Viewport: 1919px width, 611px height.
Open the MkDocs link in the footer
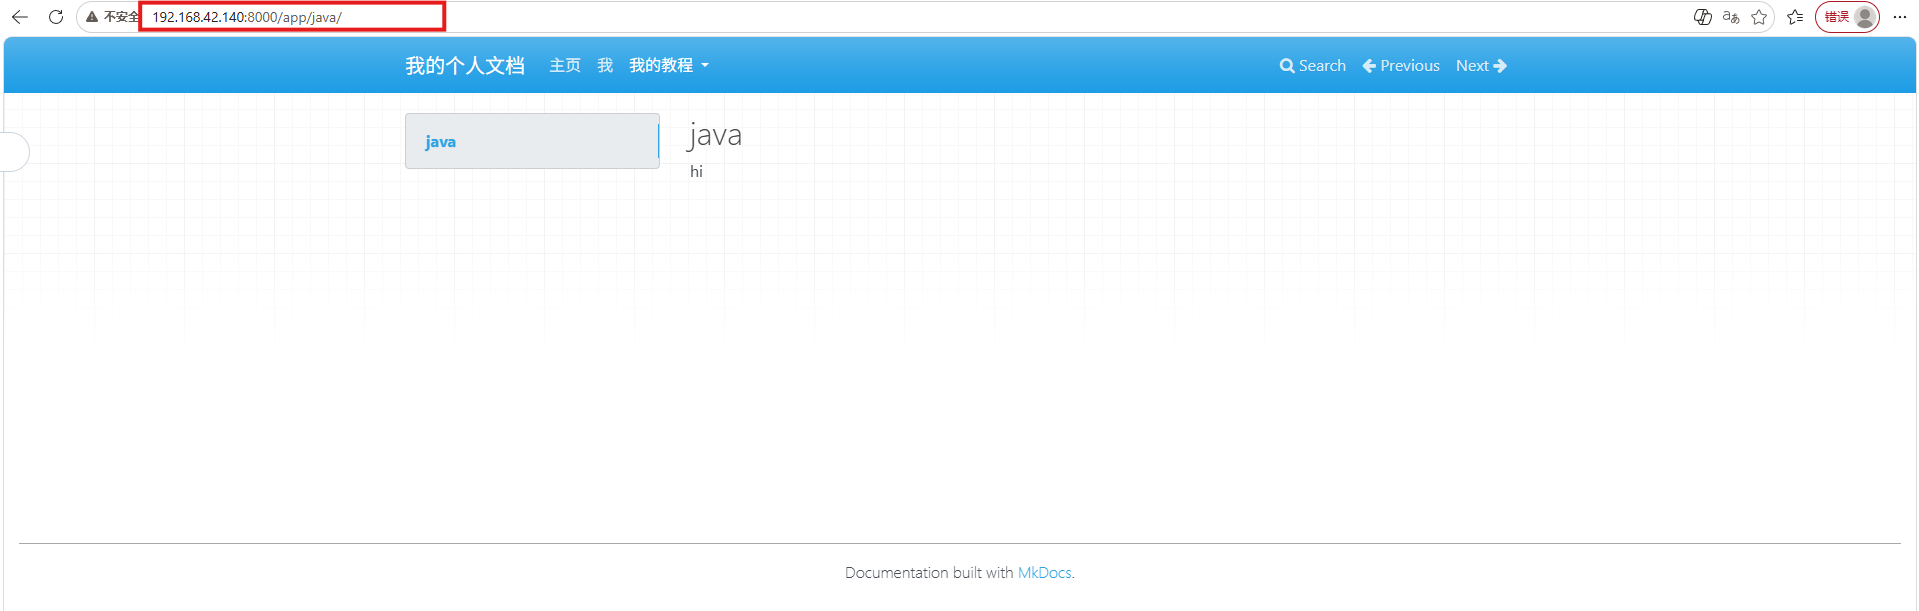(1044, 573)
